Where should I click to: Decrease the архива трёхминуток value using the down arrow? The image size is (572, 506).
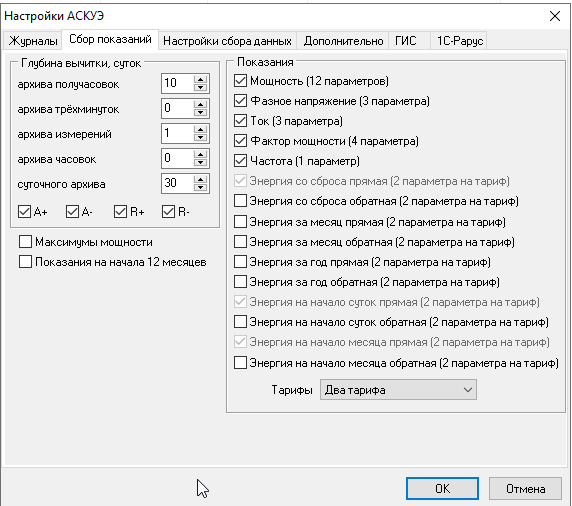coord(200,112)
